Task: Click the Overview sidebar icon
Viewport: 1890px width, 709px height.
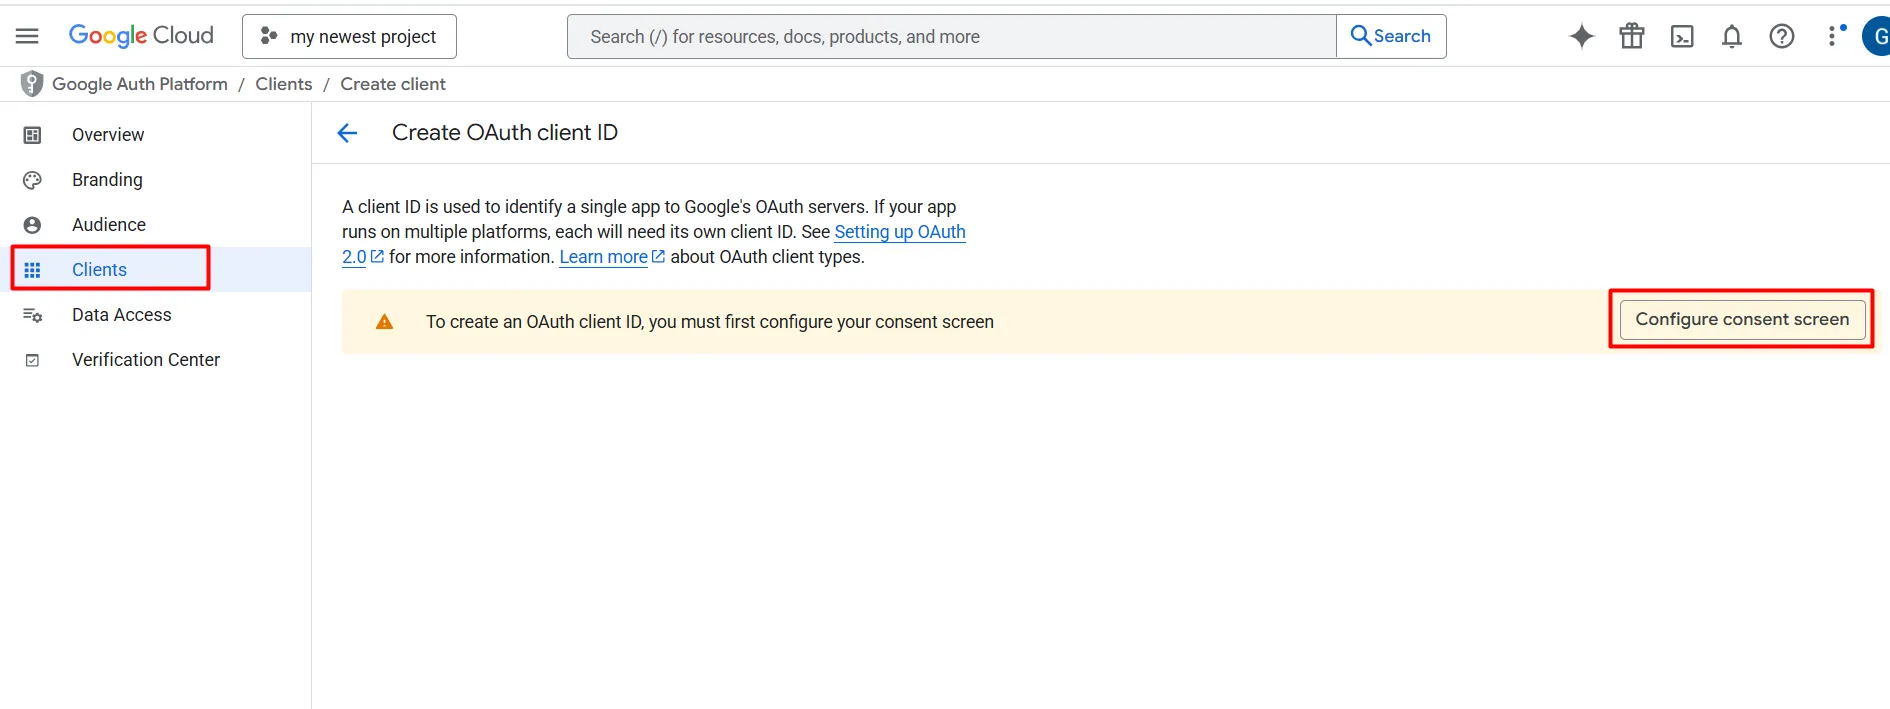Action: pyautogui.click(x=32, y=135)
